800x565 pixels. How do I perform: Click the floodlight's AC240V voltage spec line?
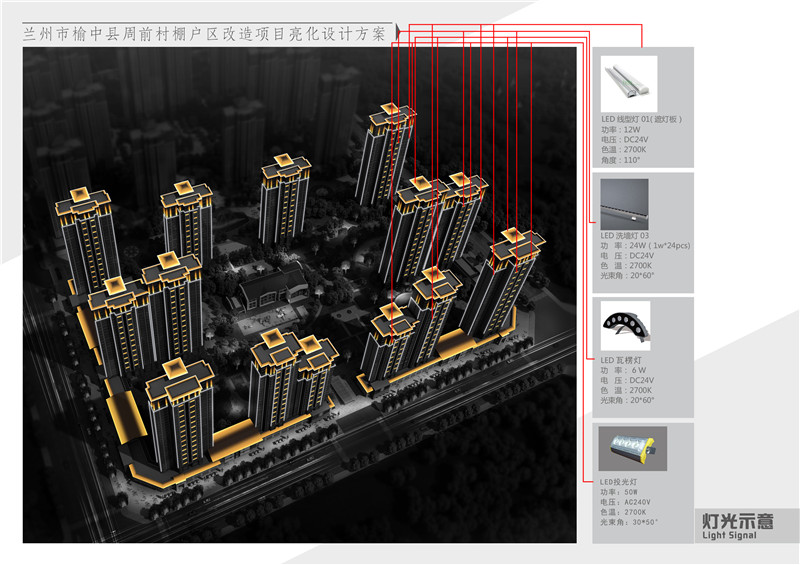click(x=626, y=502)
